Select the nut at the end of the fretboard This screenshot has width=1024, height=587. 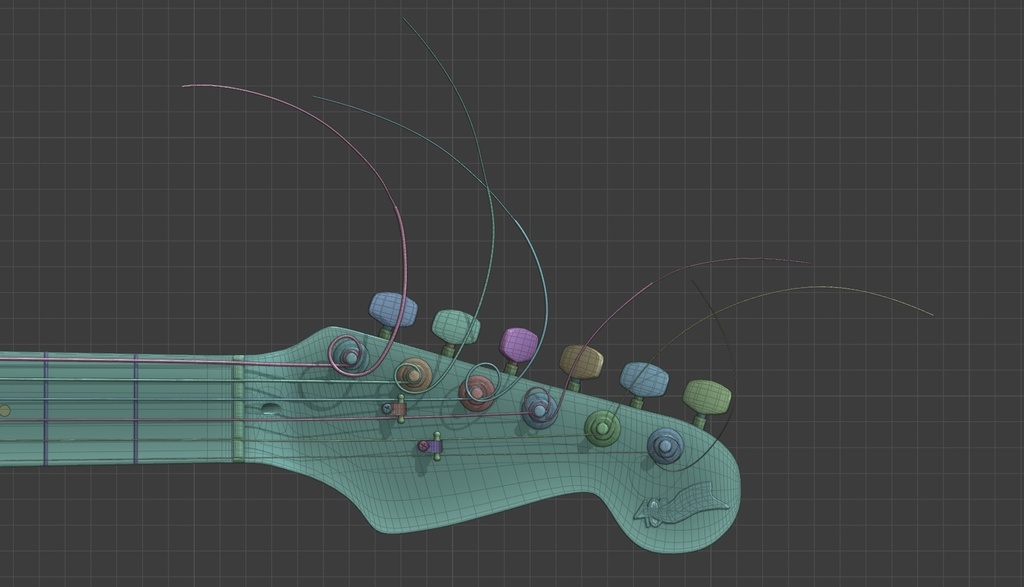[238, 408]
